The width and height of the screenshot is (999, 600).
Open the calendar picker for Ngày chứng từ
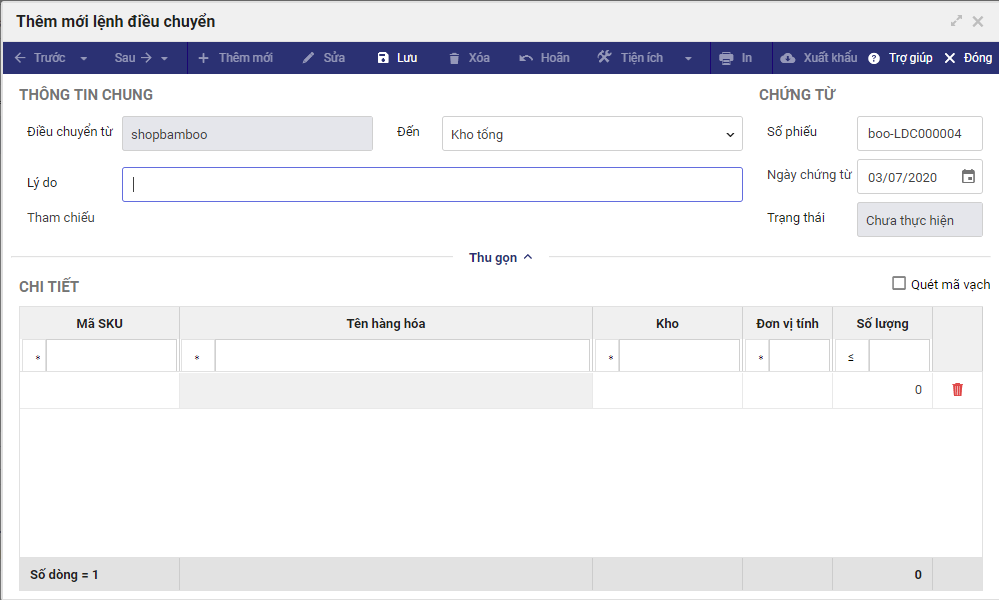(968, 177)
